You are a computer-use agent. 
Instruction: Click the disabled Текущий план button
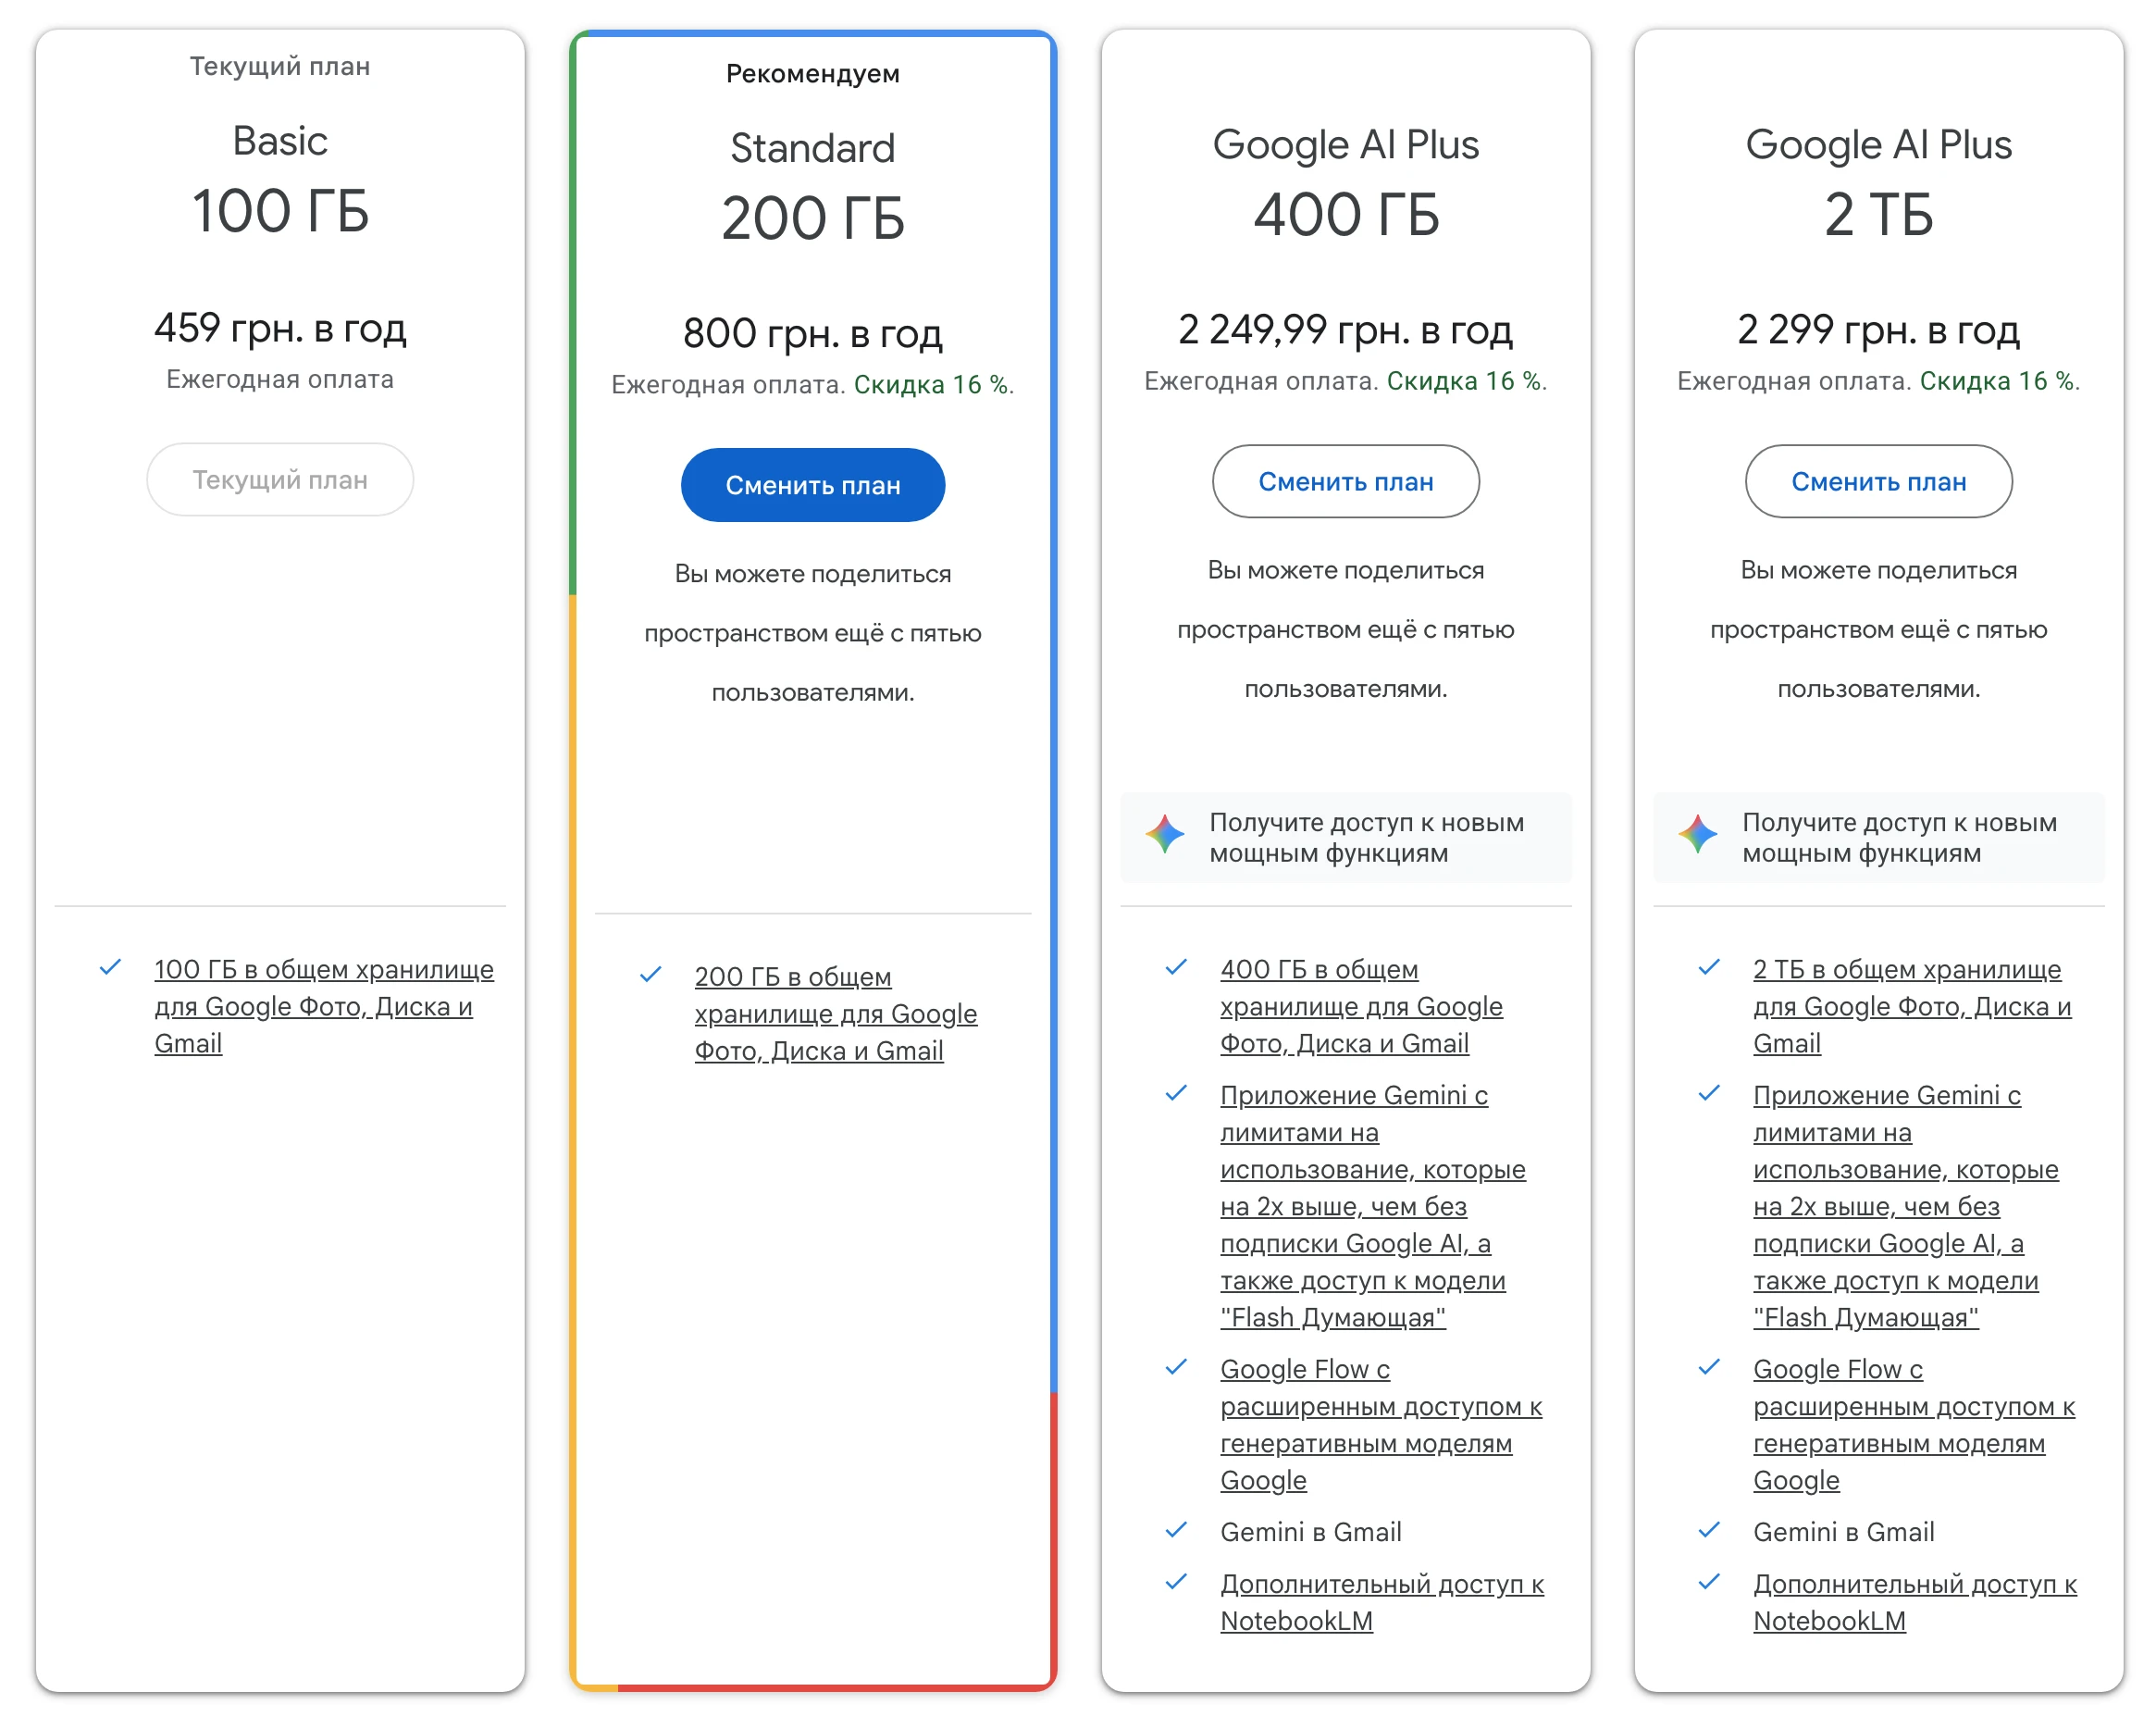tap(280, 480)
